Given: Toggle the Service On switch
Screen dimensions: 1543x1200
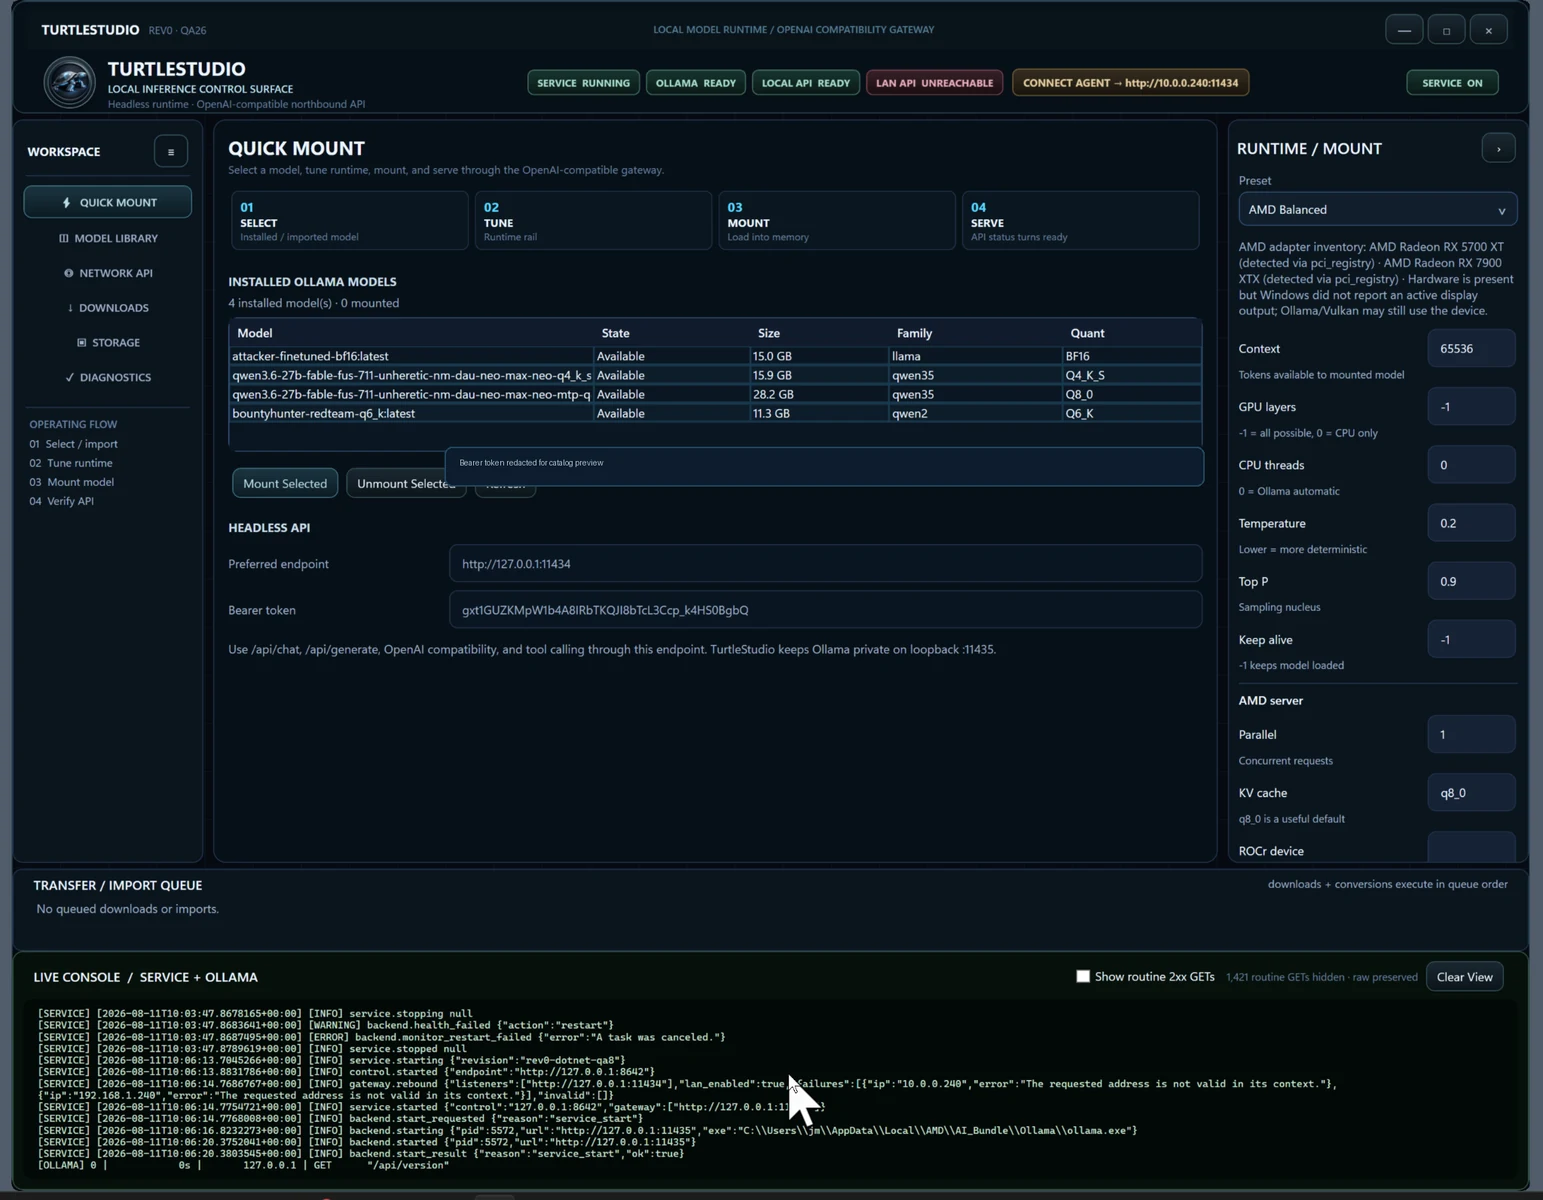Looking at the screenshot, I should (1452, 83).
